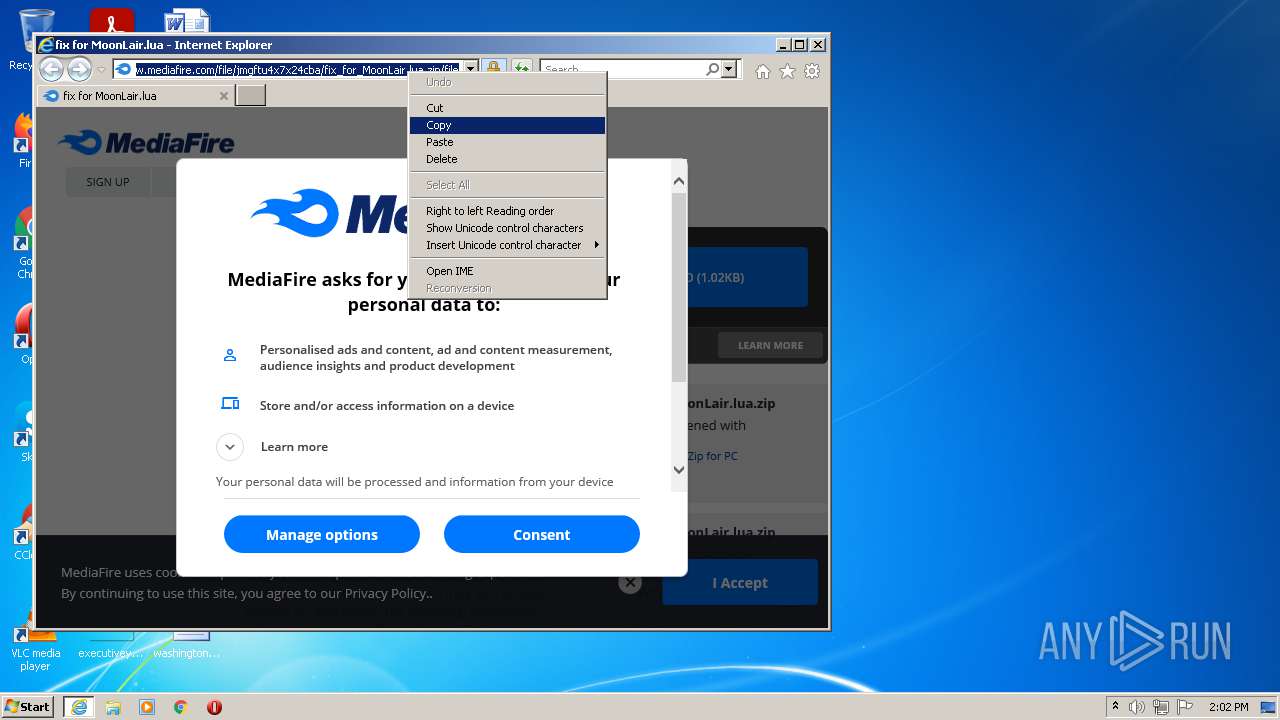The height and width of the screenshot is (720, 1280).
Task: Click the Action Center flag icon
Action: 1187,707
